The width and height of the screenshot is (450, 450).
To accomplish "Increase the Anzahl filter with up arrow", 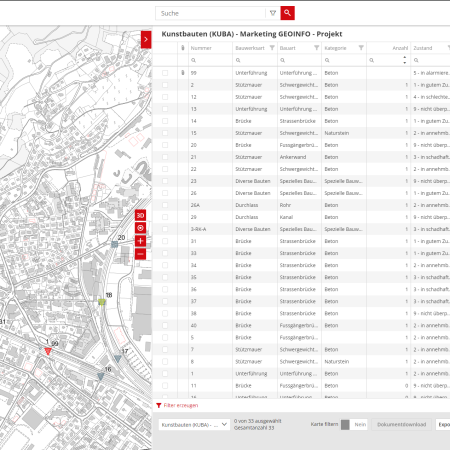I will tap(405, 57).
